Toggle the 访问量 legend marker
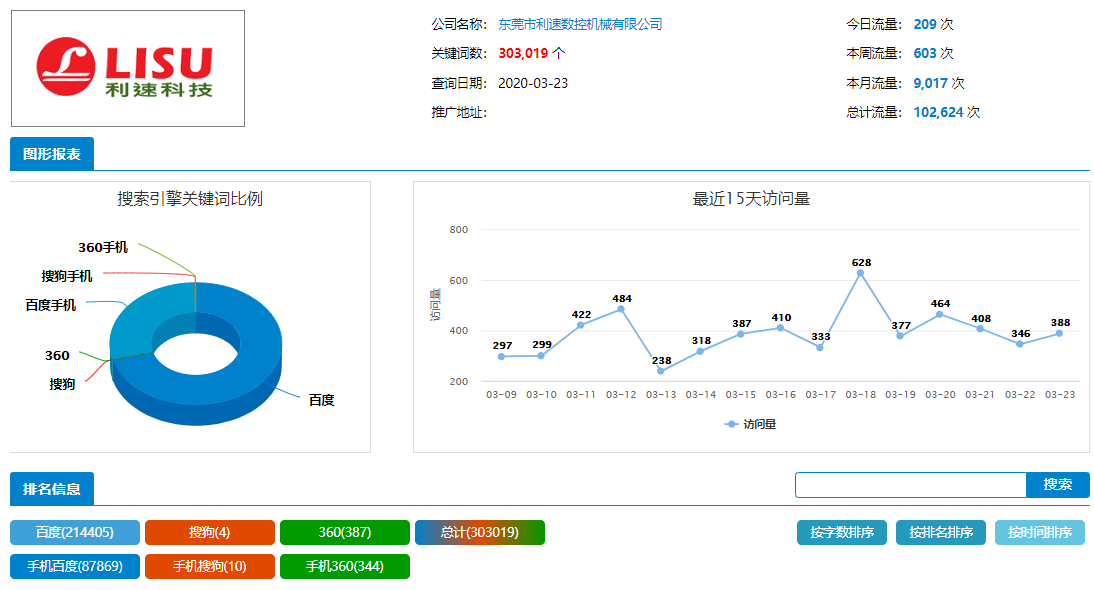Screen dimensions: 1094x590 [731, 424]
